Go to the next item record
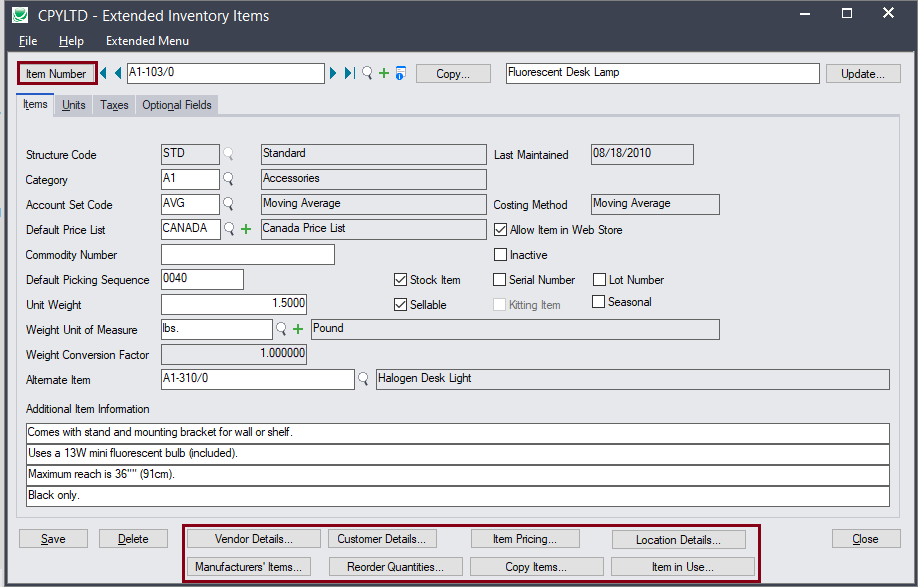Screen dimensions: 918x587 click(334, 73)
